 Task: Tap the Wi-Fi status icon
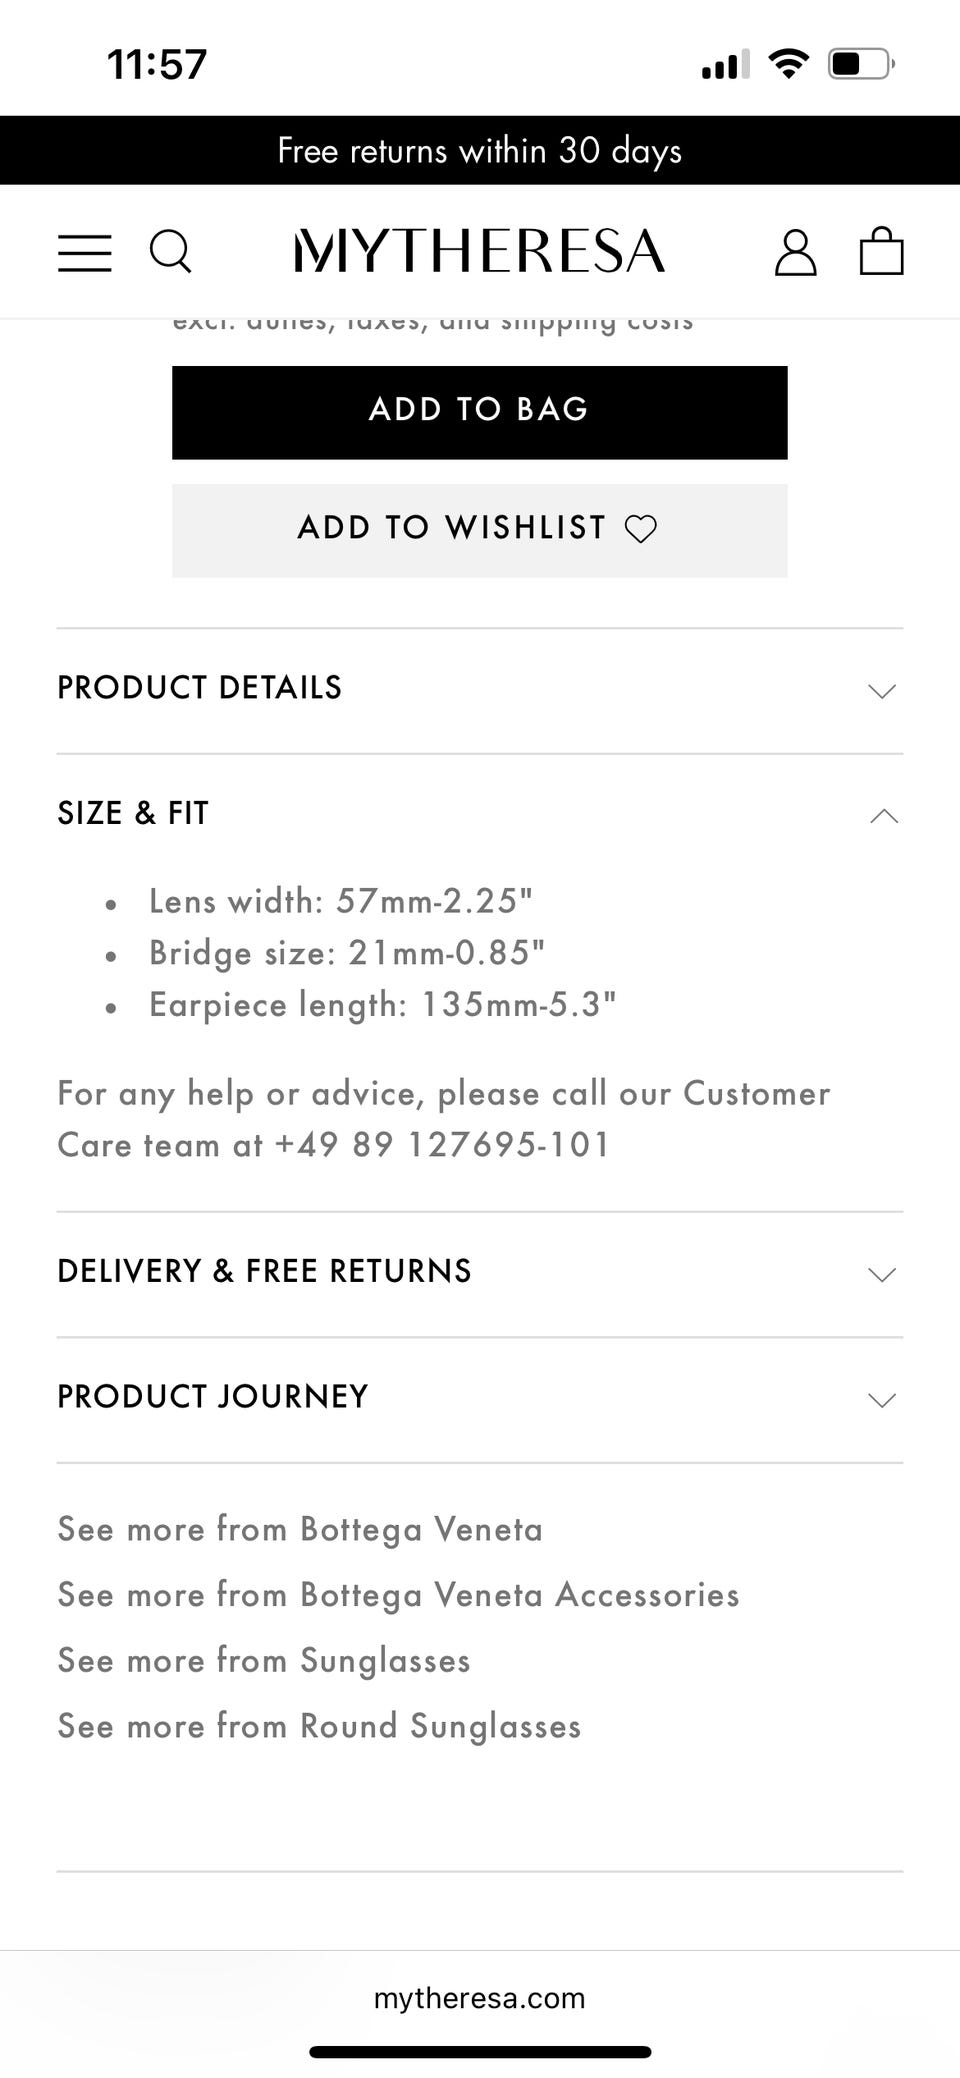point(788,65)
